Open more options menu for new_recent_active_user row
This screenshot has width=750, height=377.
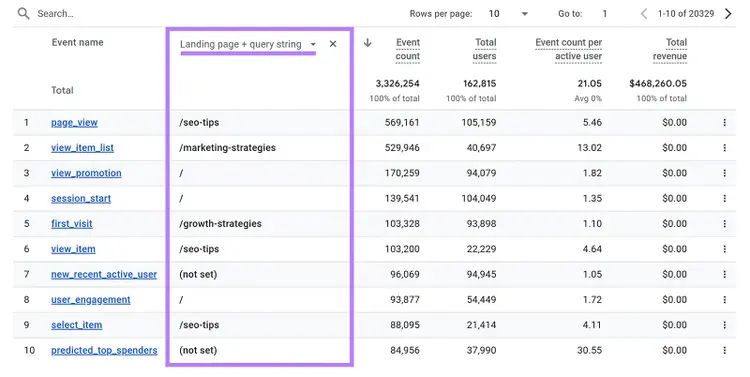click(725, 275)
